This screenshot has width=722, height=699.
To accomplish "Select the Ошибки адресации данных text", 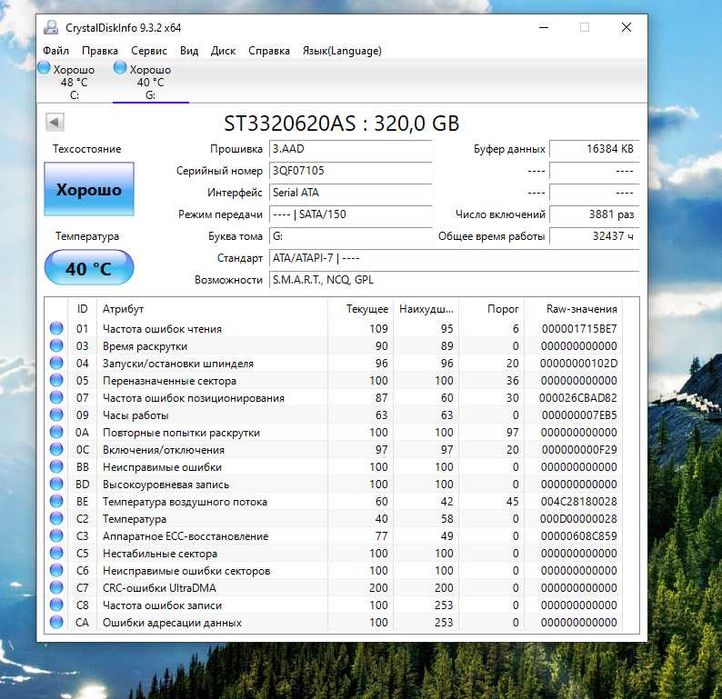I will click(x=172, y=623).
